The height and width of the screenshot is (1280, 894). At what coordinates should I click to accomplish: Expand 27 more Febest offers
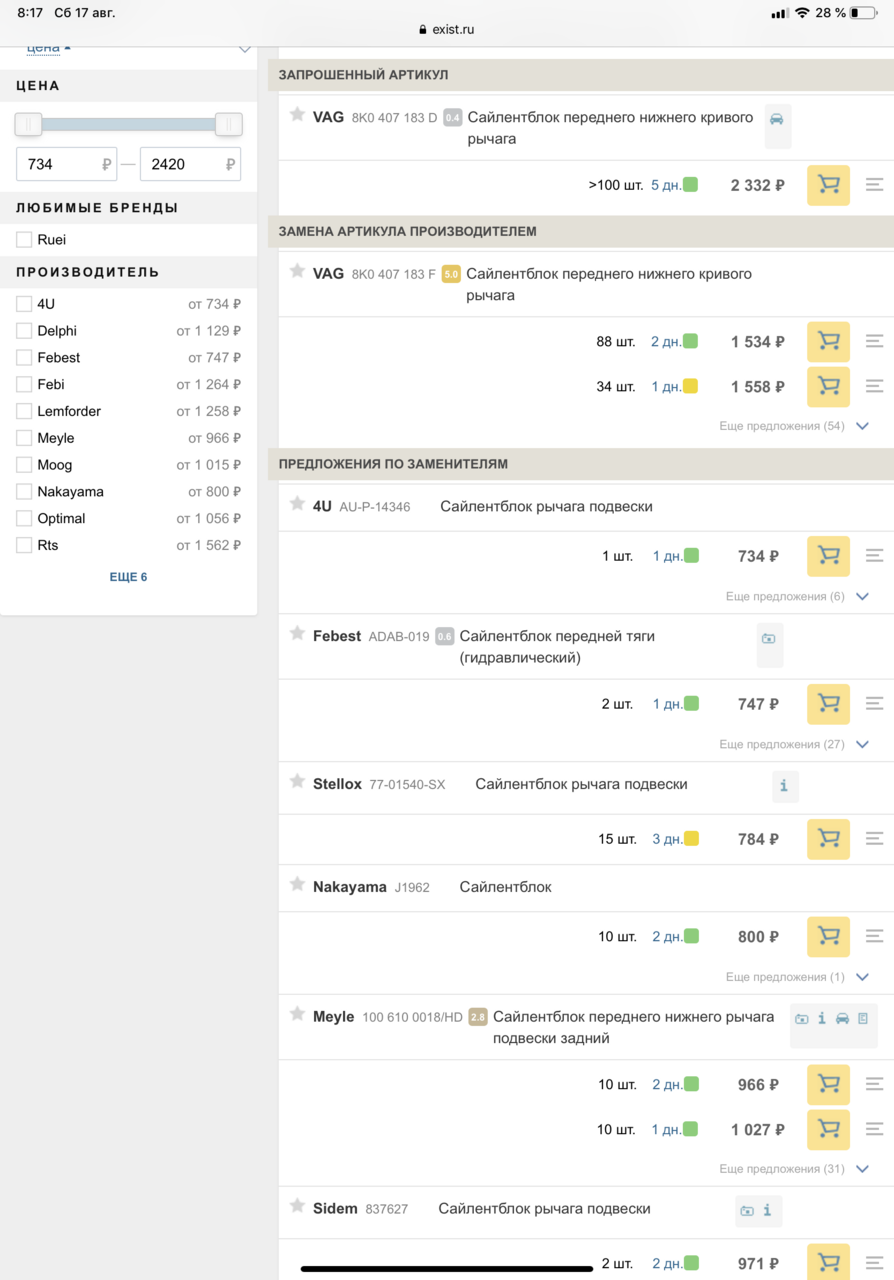pos(794,744)
